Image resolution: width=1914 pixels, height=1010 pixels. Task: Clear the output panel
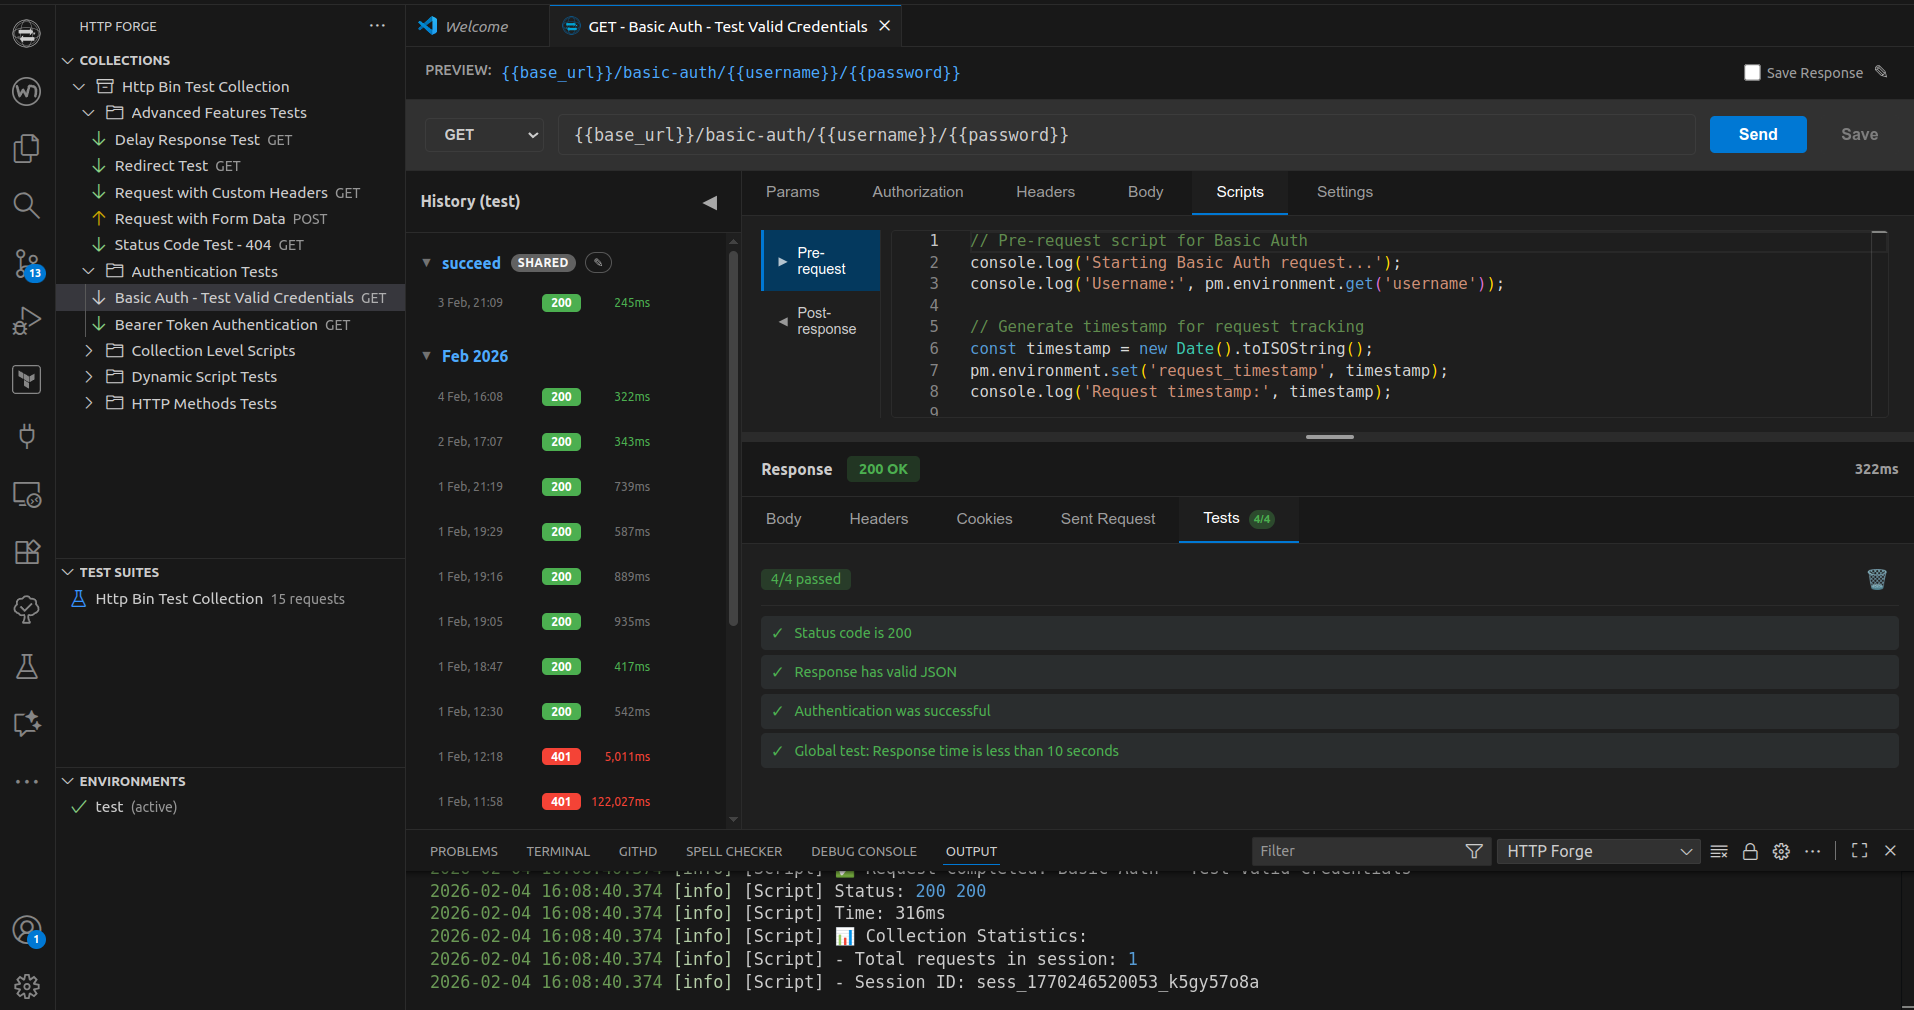(x=1719, y=851)
